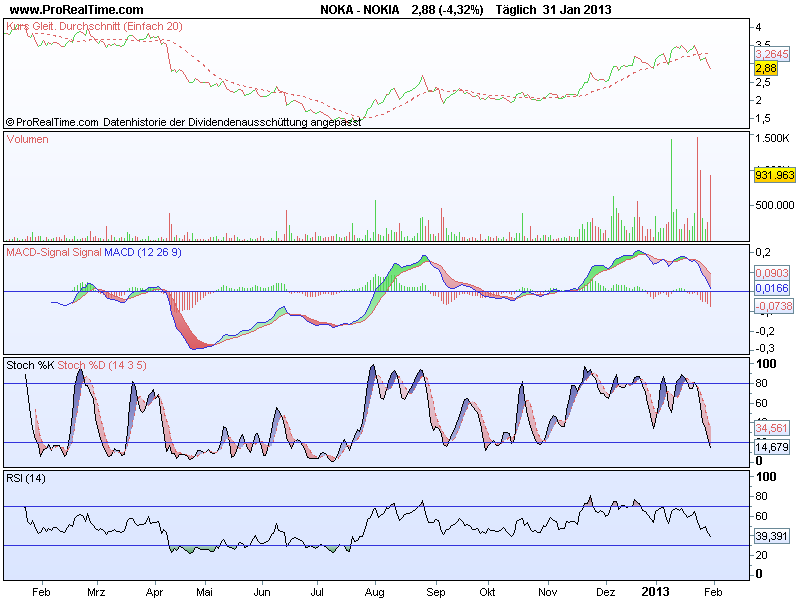Screen dimensions: 800x600
Task: Click the 0,0166 MACD value box
Action: click(771, 288)
